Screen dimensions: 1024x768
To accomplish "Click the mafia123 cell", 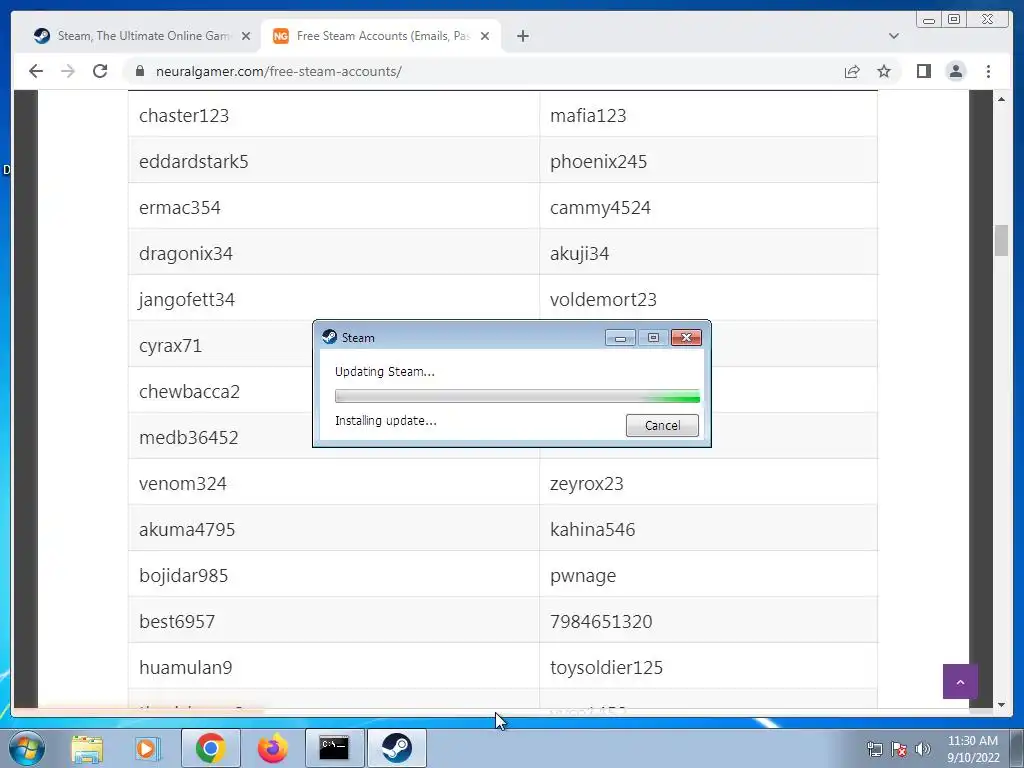I will pos(709,114).
